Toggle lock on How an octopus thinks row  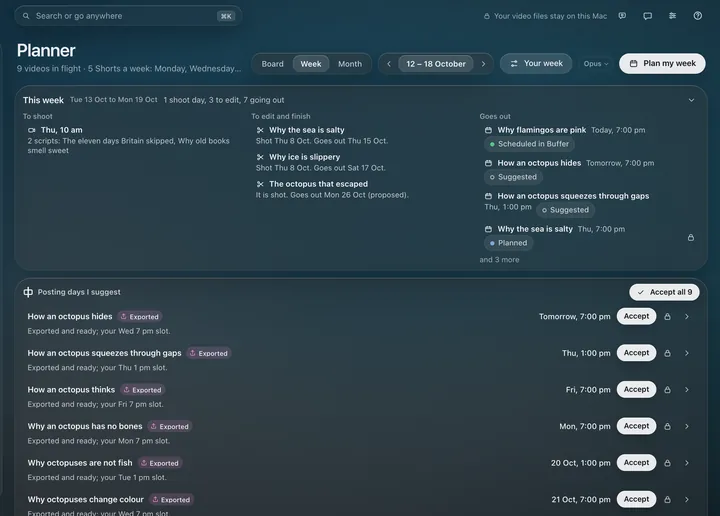point(667,390)
